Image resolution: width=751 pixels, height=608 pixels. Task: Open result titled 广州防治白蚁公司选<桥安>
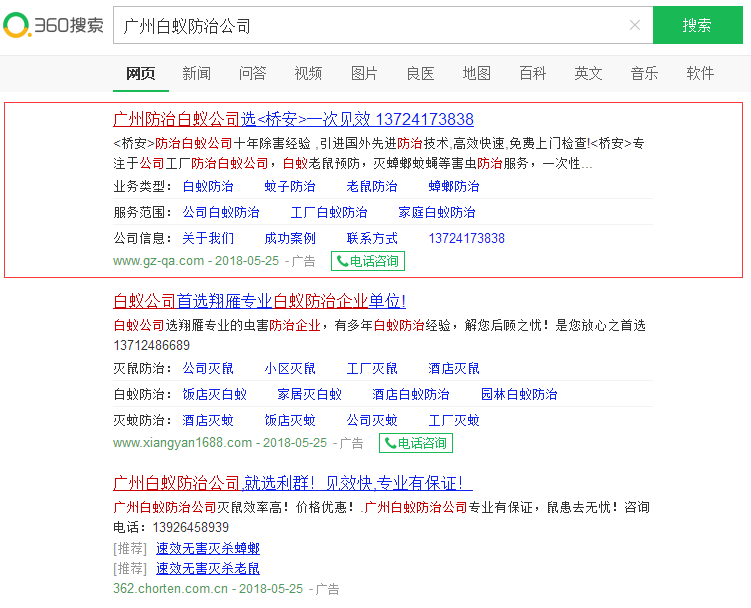293,119
